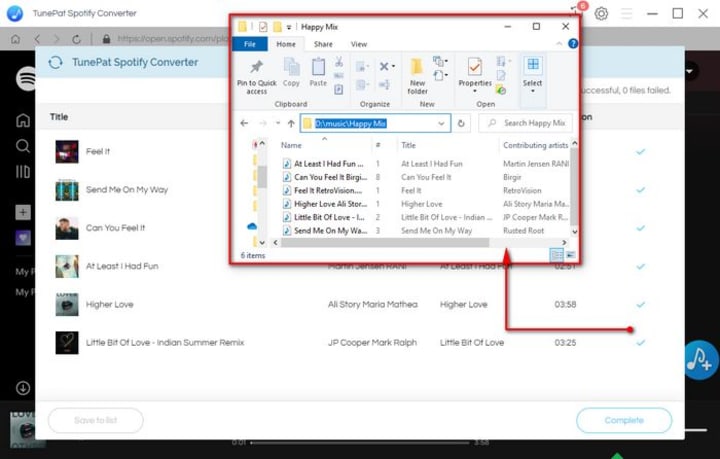Viewport: 720px width, 459px height.
Task: Sort by Contributing artists column
Action: pyautogui.click(x=535, y=145)
